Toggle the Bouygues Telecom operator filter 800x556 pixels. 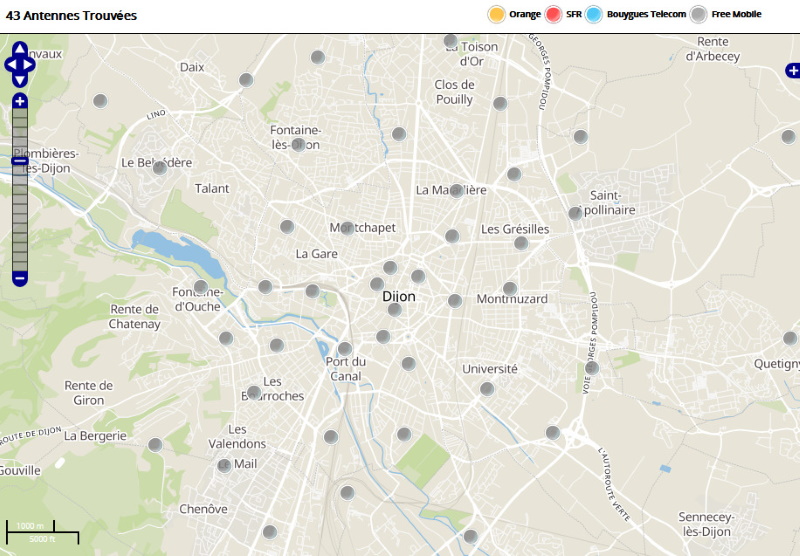pos(595,14)
